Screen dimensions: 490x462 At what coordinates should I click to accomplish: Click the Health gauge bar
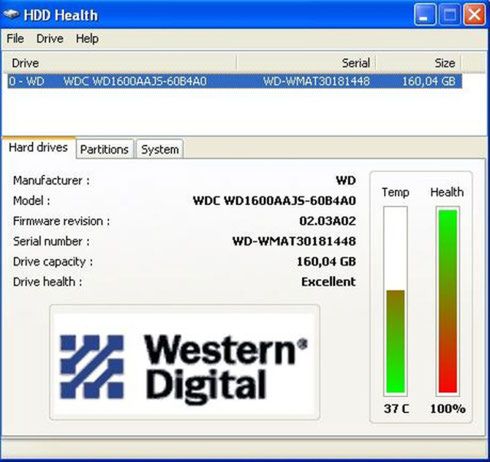point(448,301)
